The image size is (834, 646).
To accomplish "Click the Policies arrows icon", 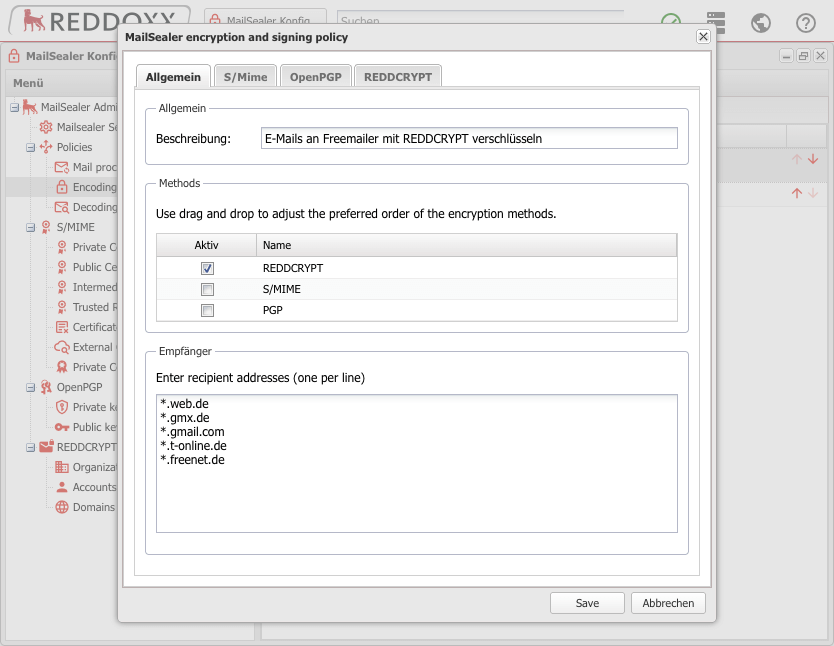I will coord(46,147).
